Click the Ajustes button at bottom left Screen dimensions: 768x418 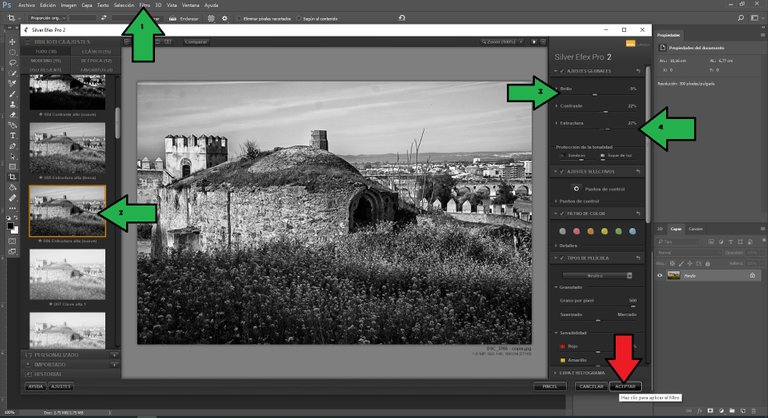tap(61, 387)
